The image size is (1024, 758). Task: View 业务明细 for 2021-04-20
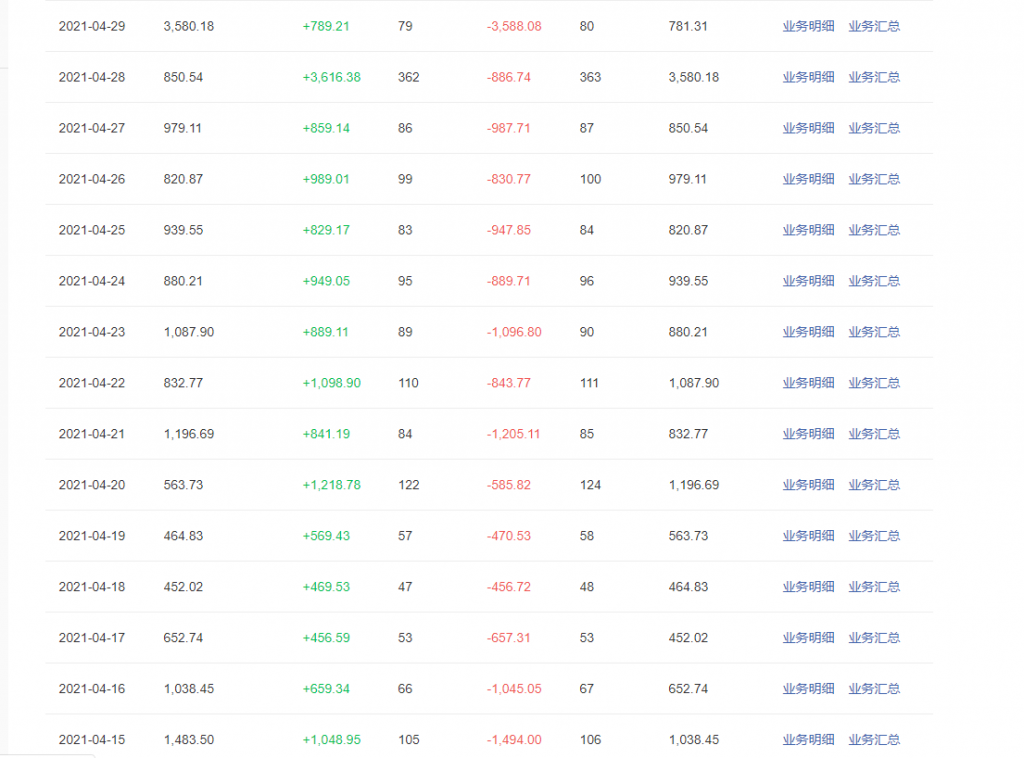[808, 485]
